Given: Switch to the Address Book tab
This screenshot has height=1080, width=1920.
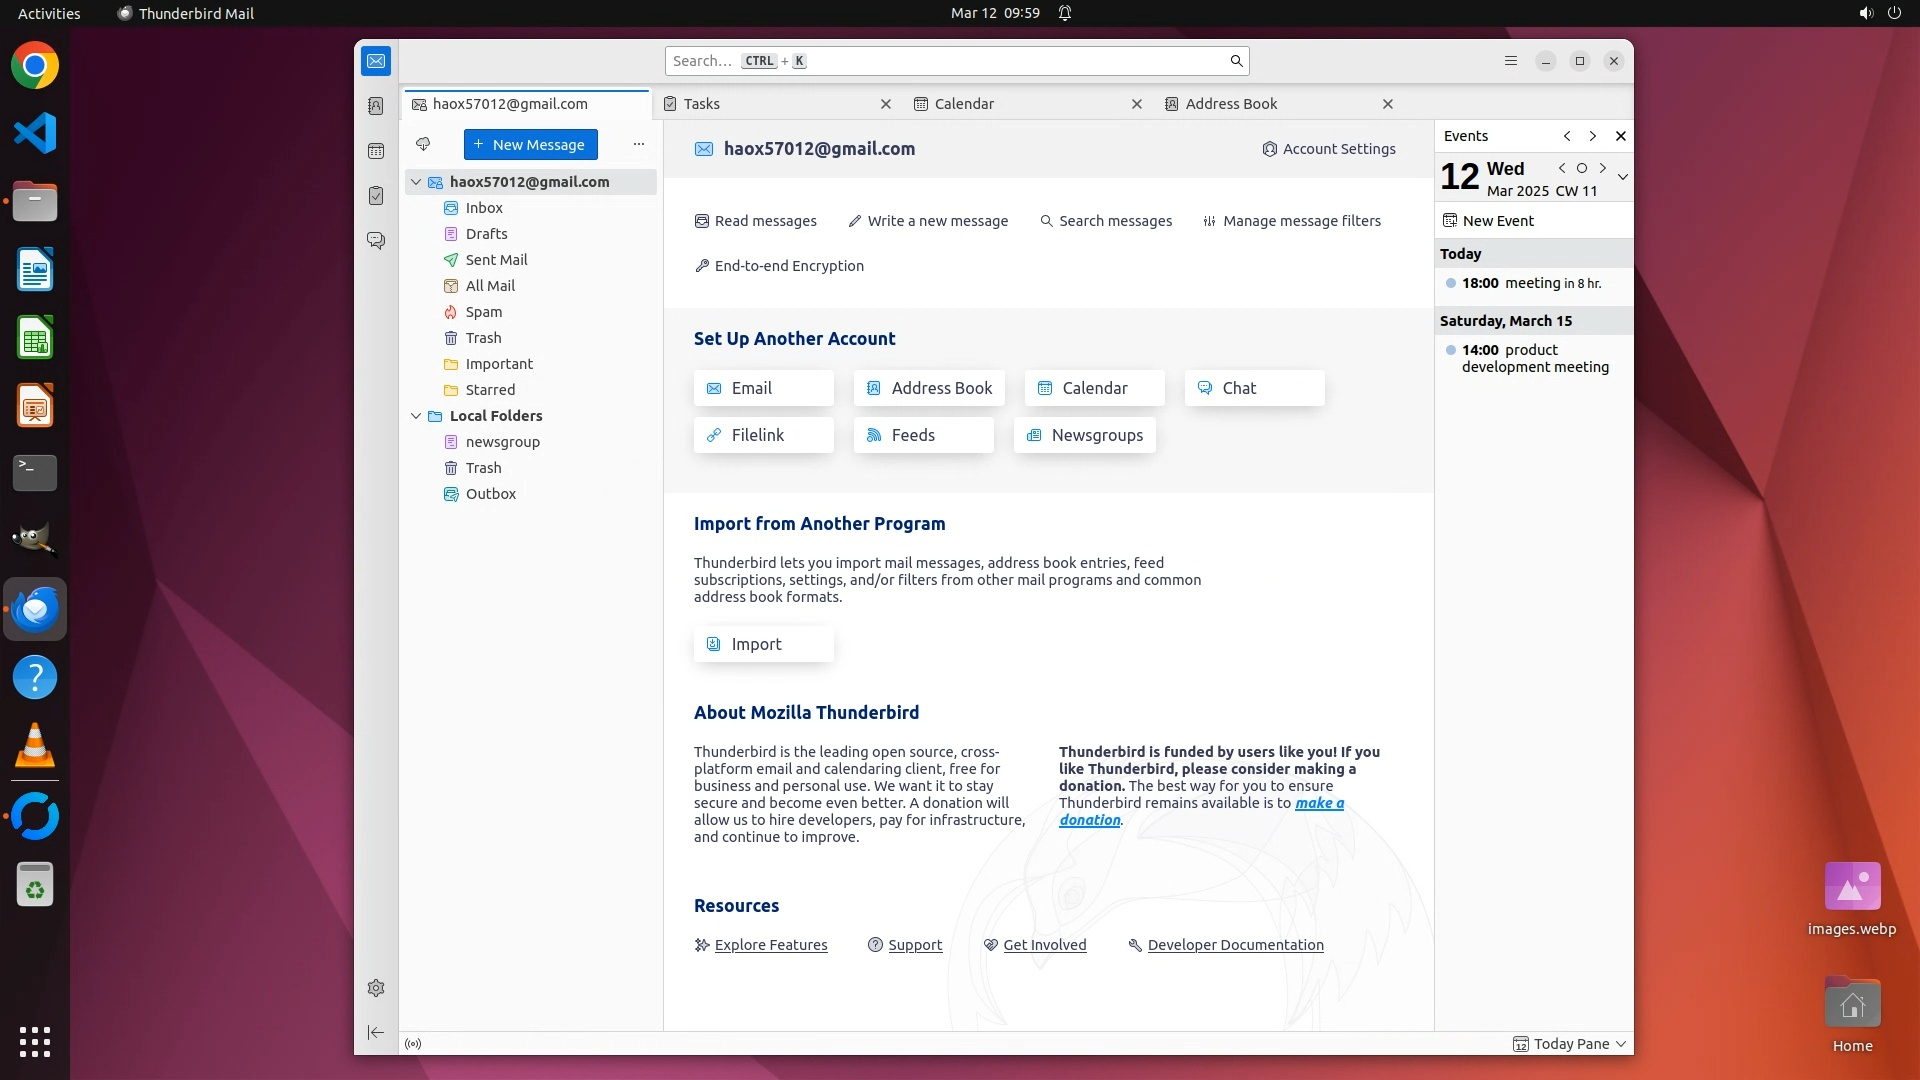Looking at the screenshot, I should tap(1231, 104).
